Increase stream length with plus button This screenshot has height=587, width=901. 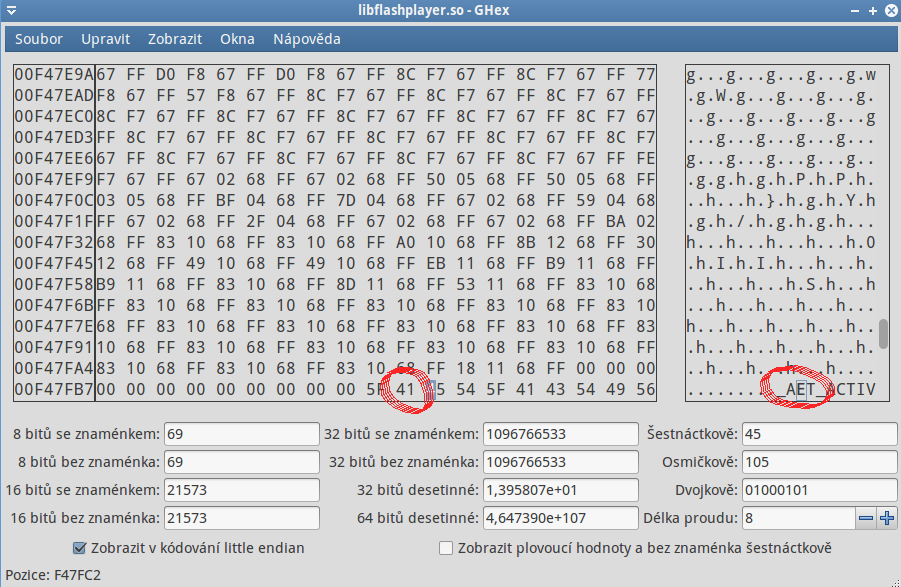tap(887, 518)
